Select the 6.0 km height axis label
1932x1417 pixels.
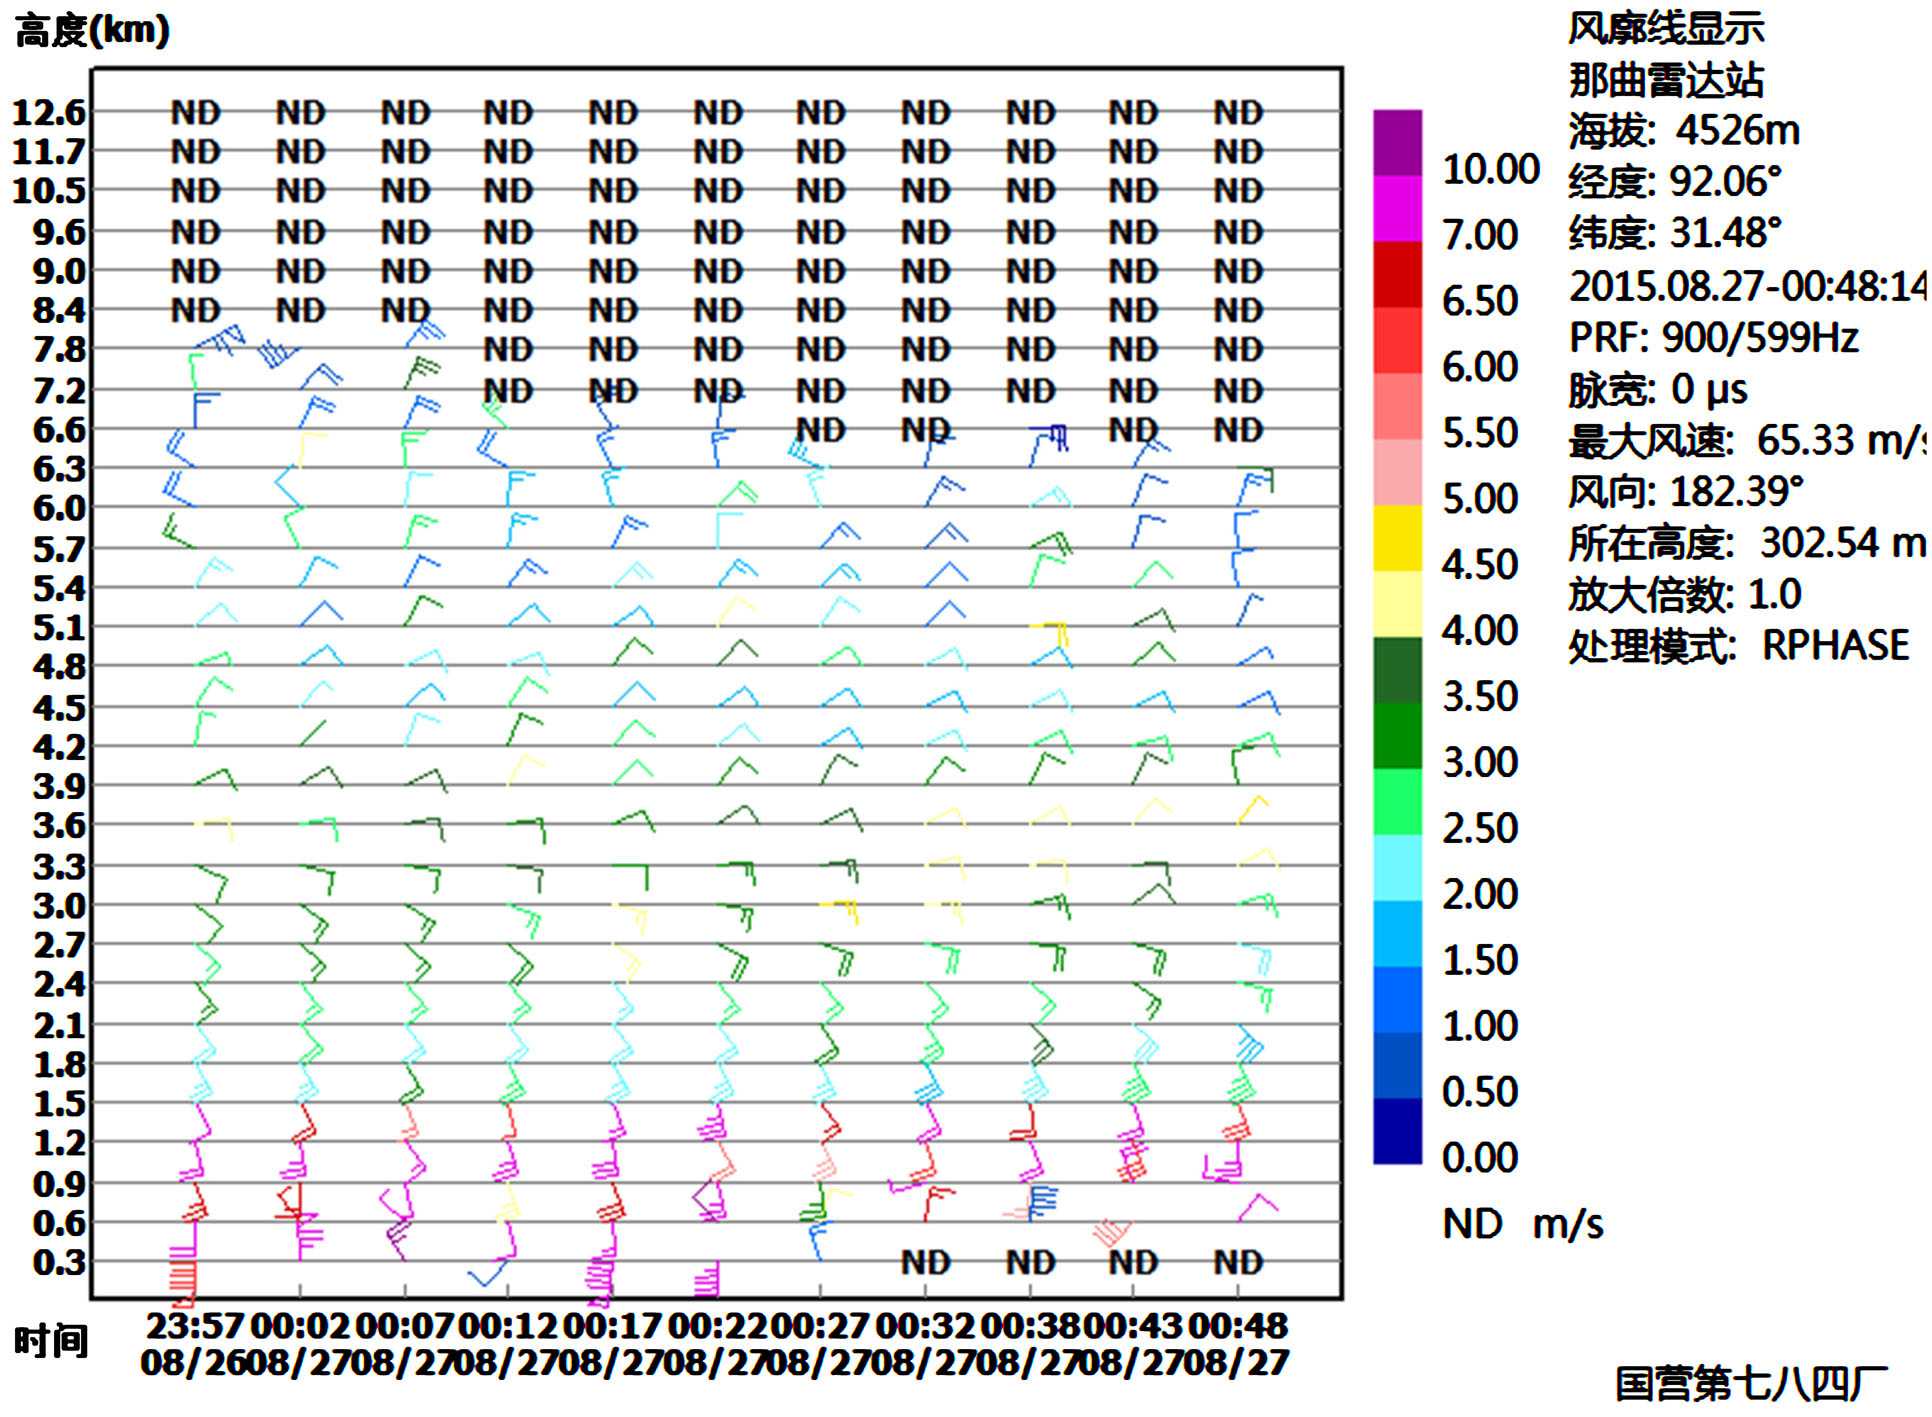point(59,508)
